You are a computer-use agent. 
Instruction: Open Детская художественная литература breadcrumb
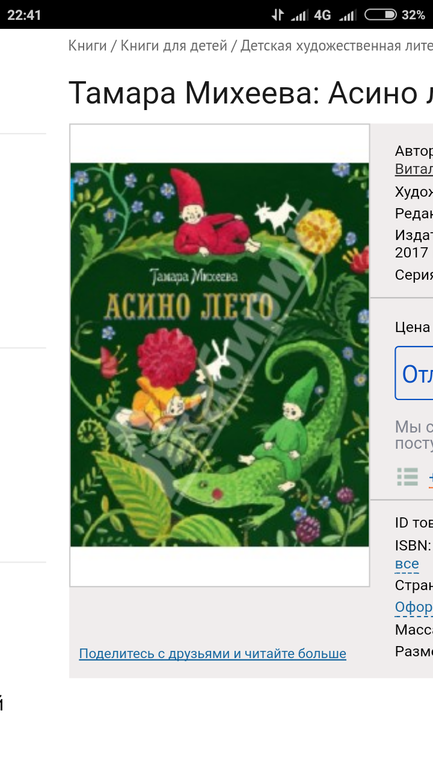(336, 46)
